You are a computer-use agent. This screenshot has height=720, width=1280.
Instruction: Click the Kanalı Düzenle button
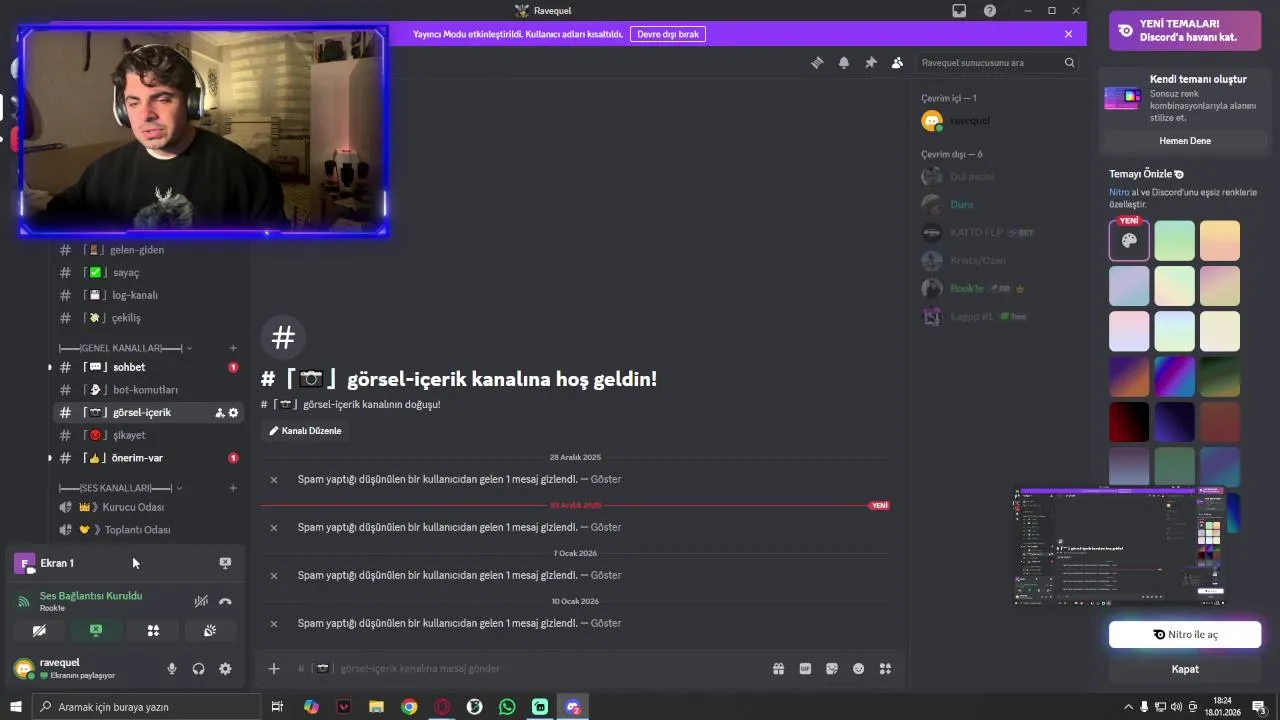click(305, 431)
